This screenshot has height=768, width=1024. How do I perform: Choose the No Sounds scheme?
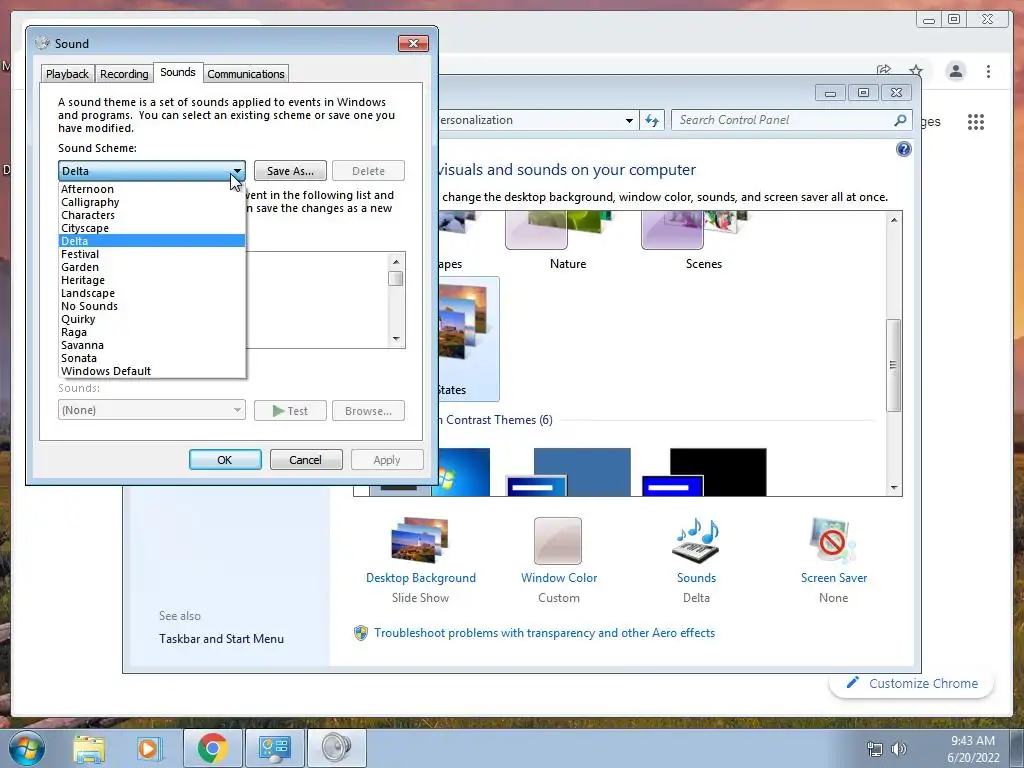point(152,306)
